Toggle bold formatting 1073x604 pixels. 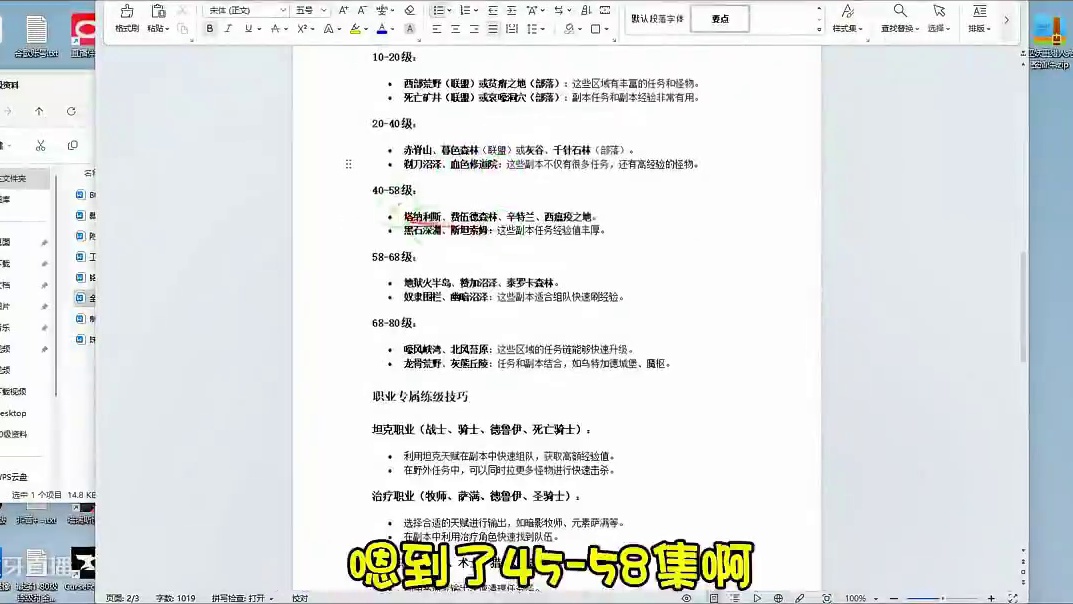[210, 29]
